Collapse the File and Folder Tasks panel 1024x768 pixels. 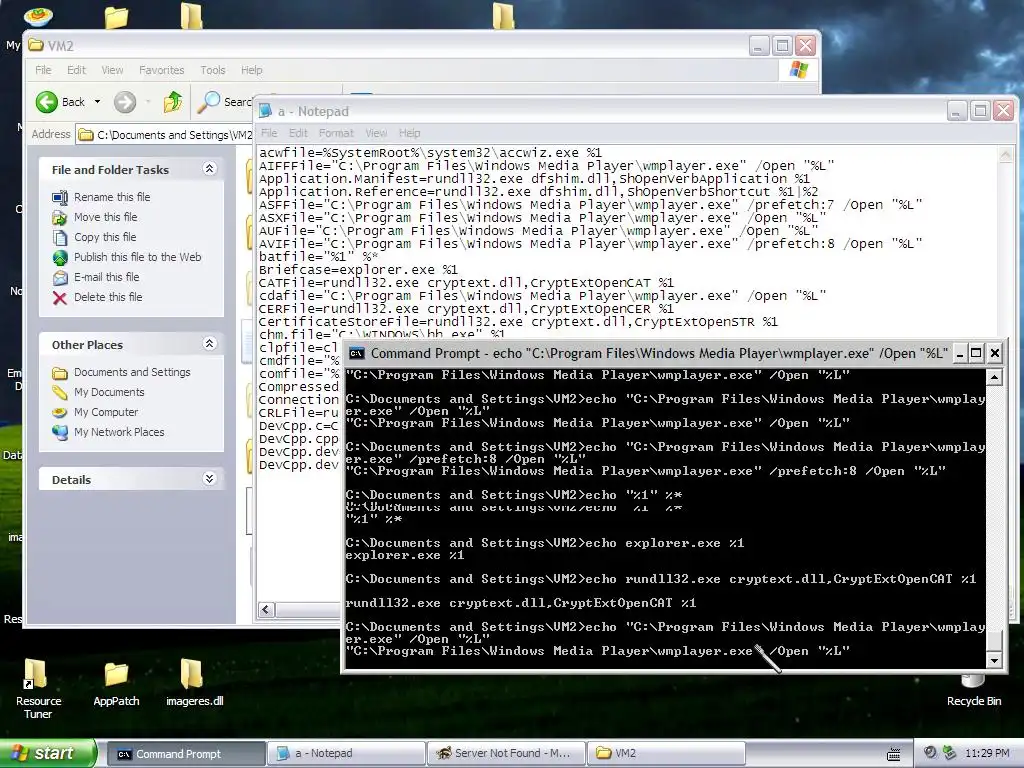coord(210,168)
